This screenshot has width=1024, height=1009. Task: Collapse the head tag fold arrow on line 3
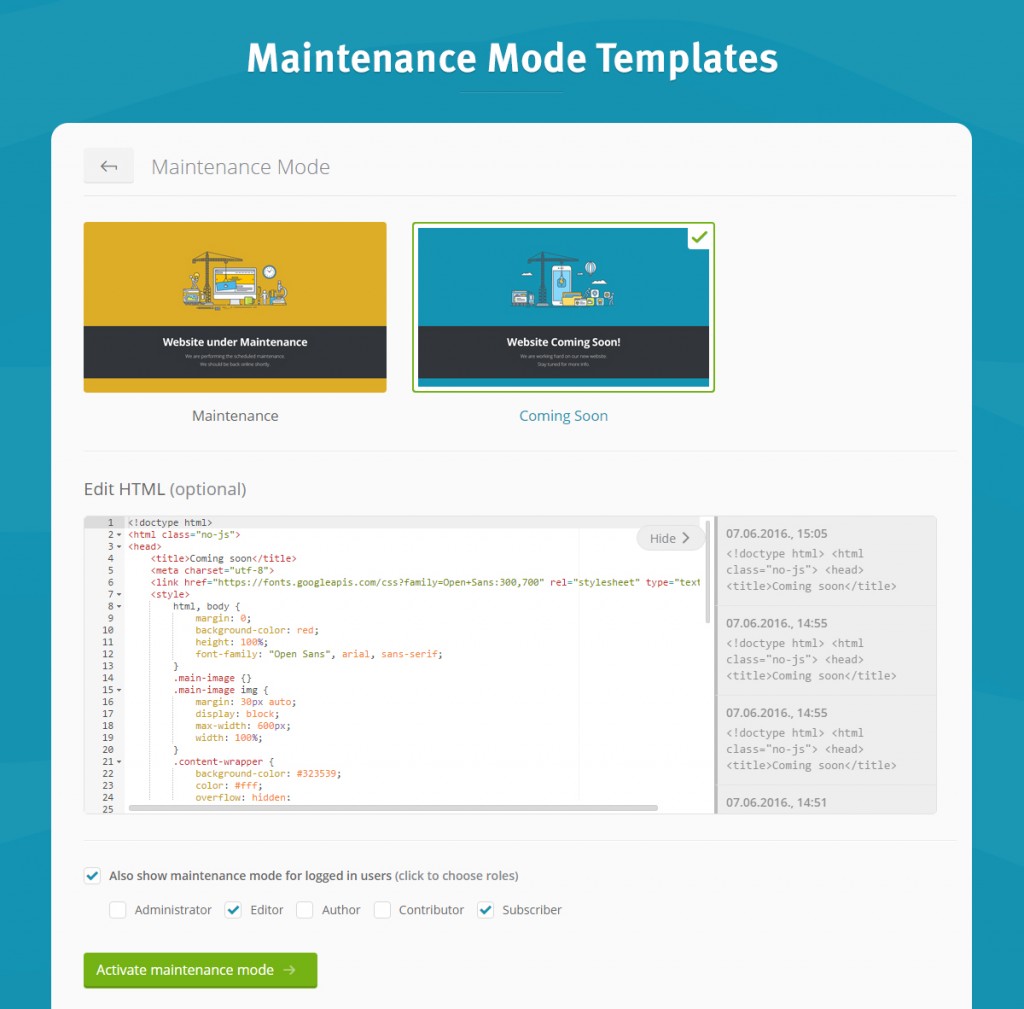(x=119, y=547)
